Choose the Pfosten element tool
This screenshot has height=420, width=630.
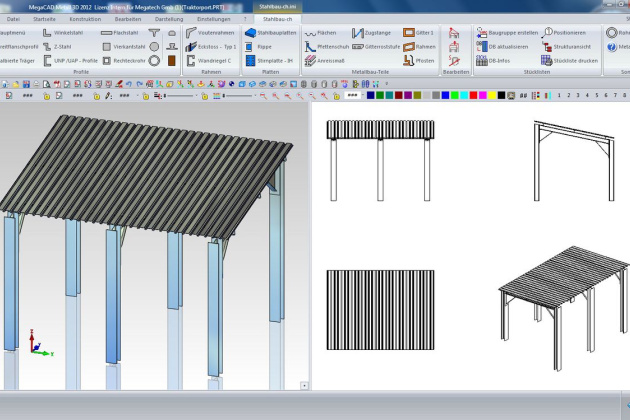point(419,60)
